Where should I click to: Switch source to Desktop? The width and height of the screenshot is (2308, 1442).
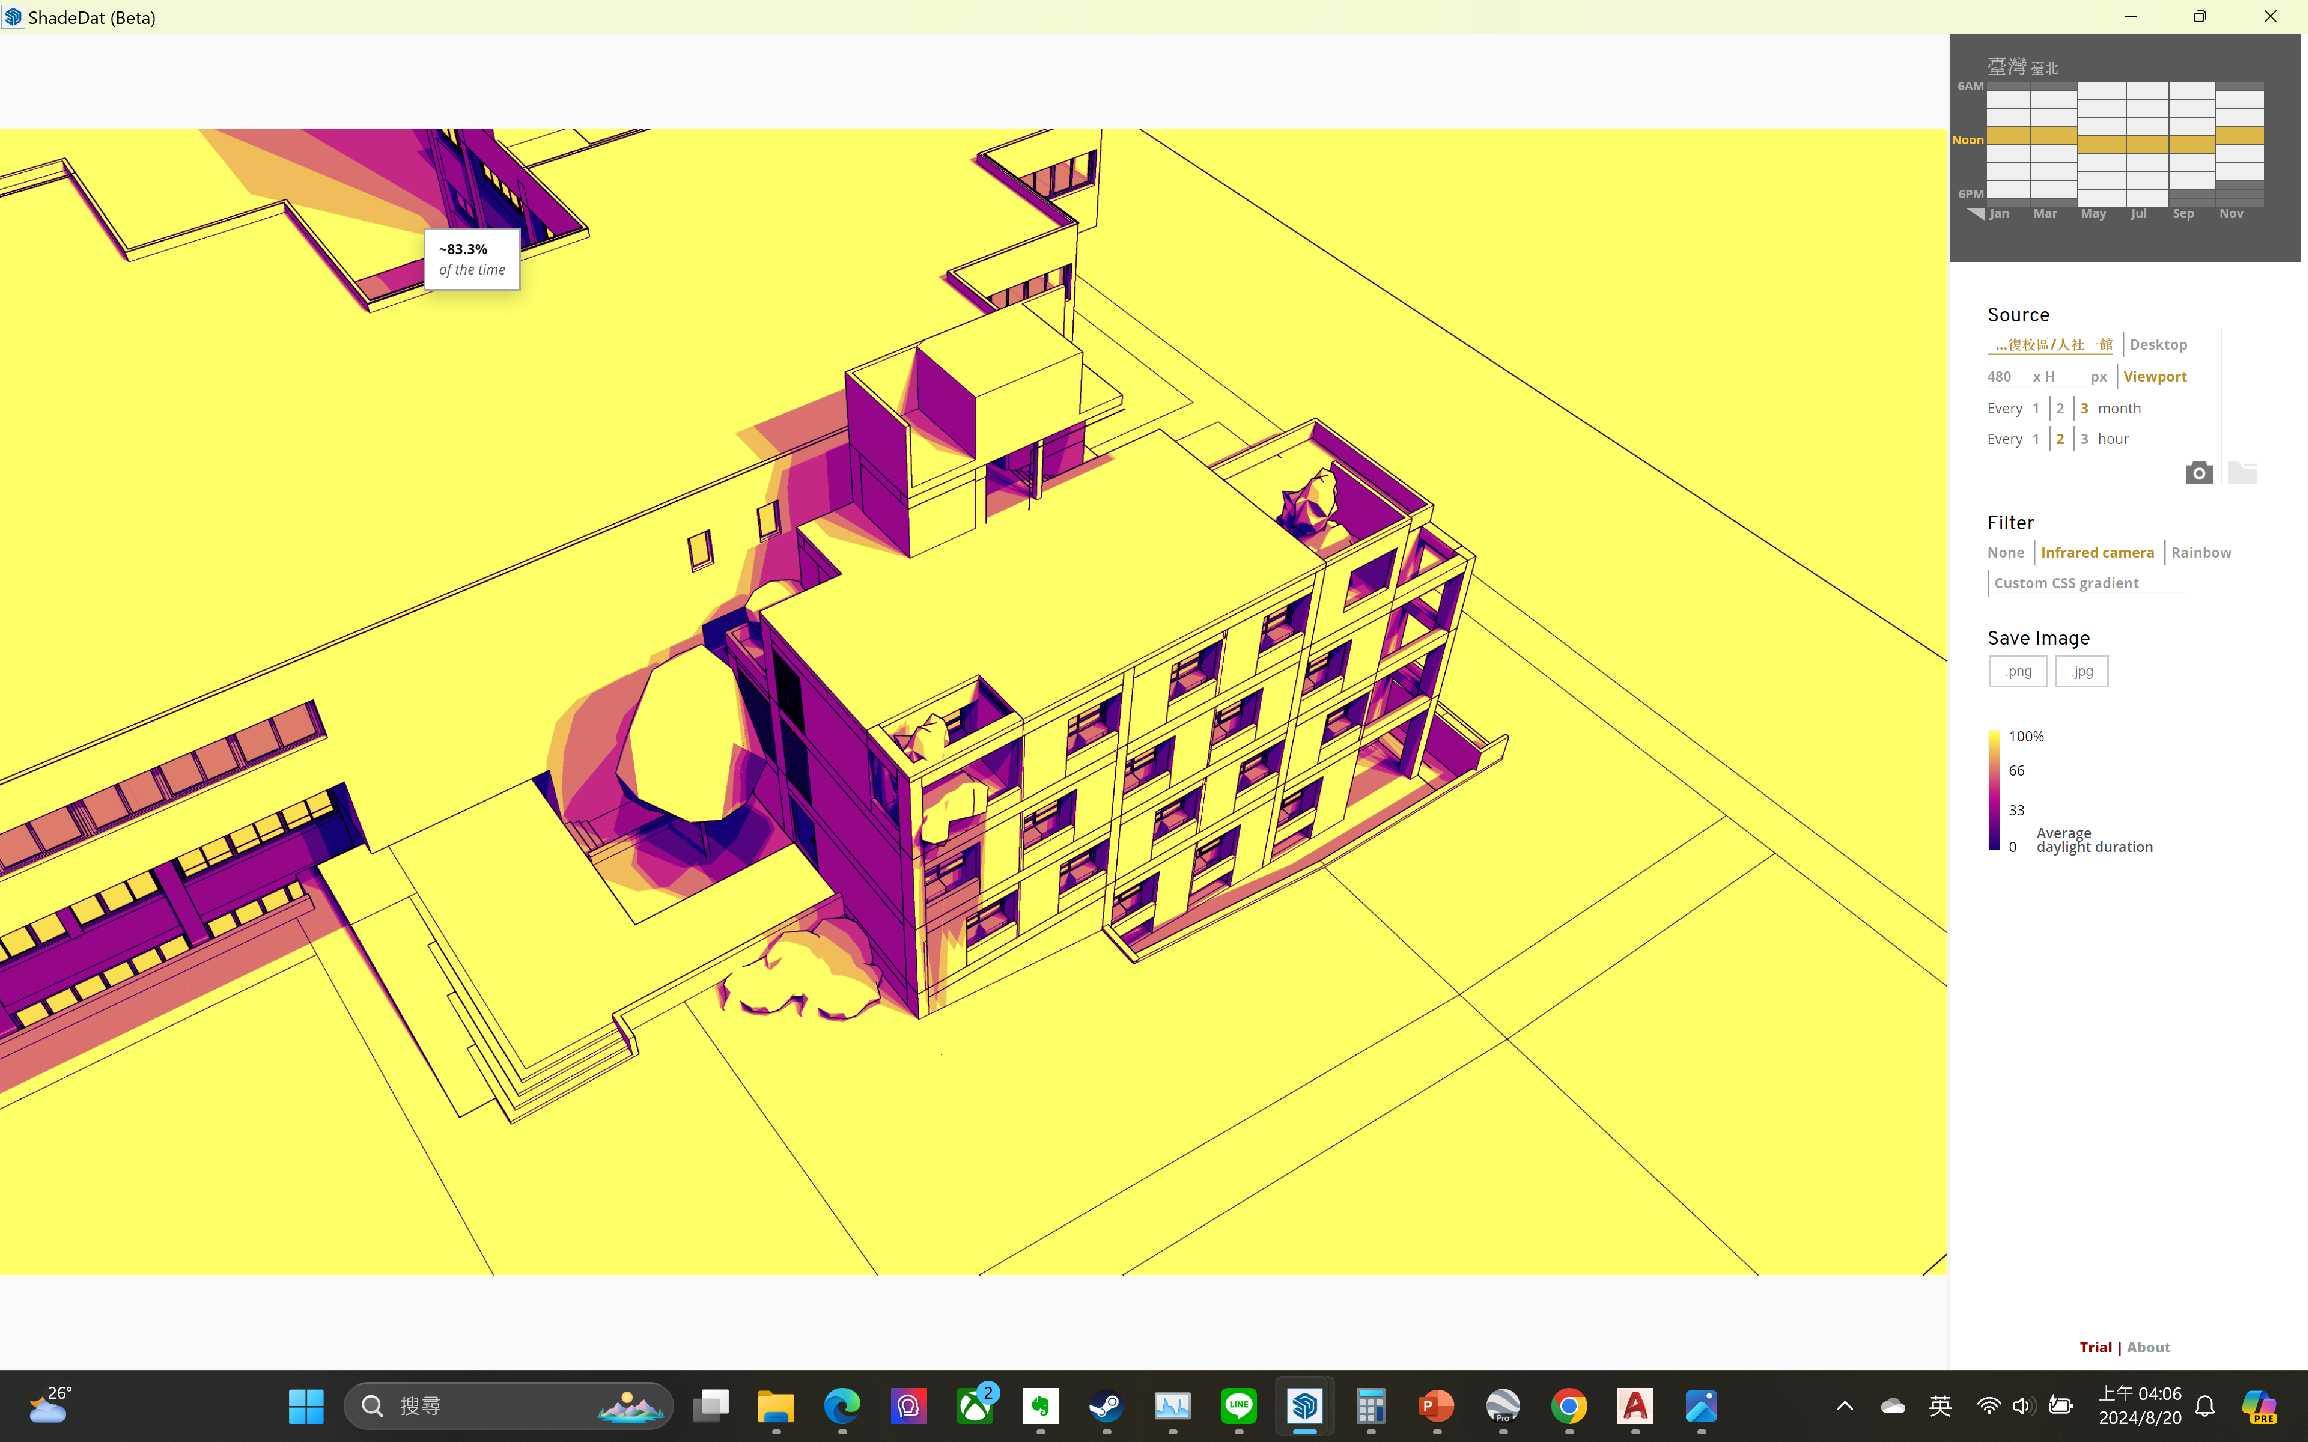tap(2158, 345)
